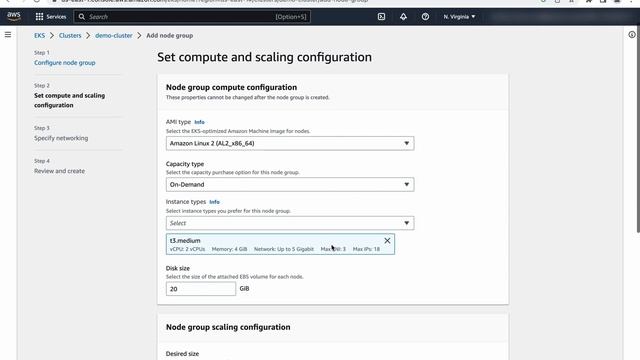
Task: Select the t3.medium instance label
Action: 185,240
